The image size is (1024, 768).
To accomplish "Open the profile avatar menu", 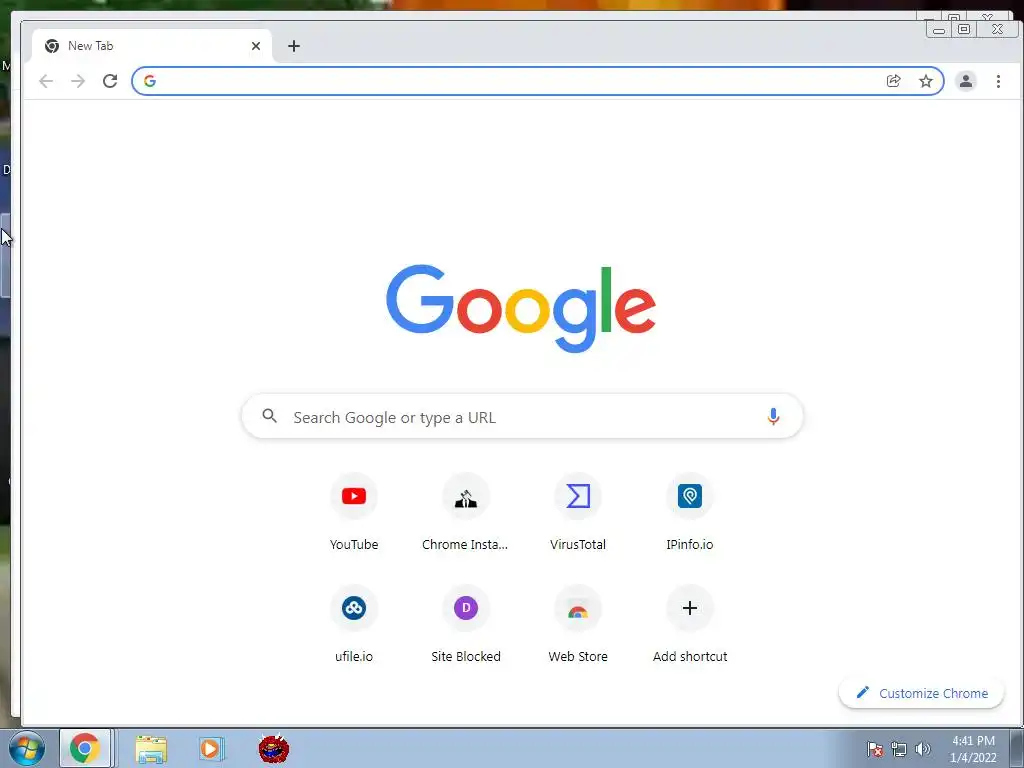I will (x=965, y=81).
